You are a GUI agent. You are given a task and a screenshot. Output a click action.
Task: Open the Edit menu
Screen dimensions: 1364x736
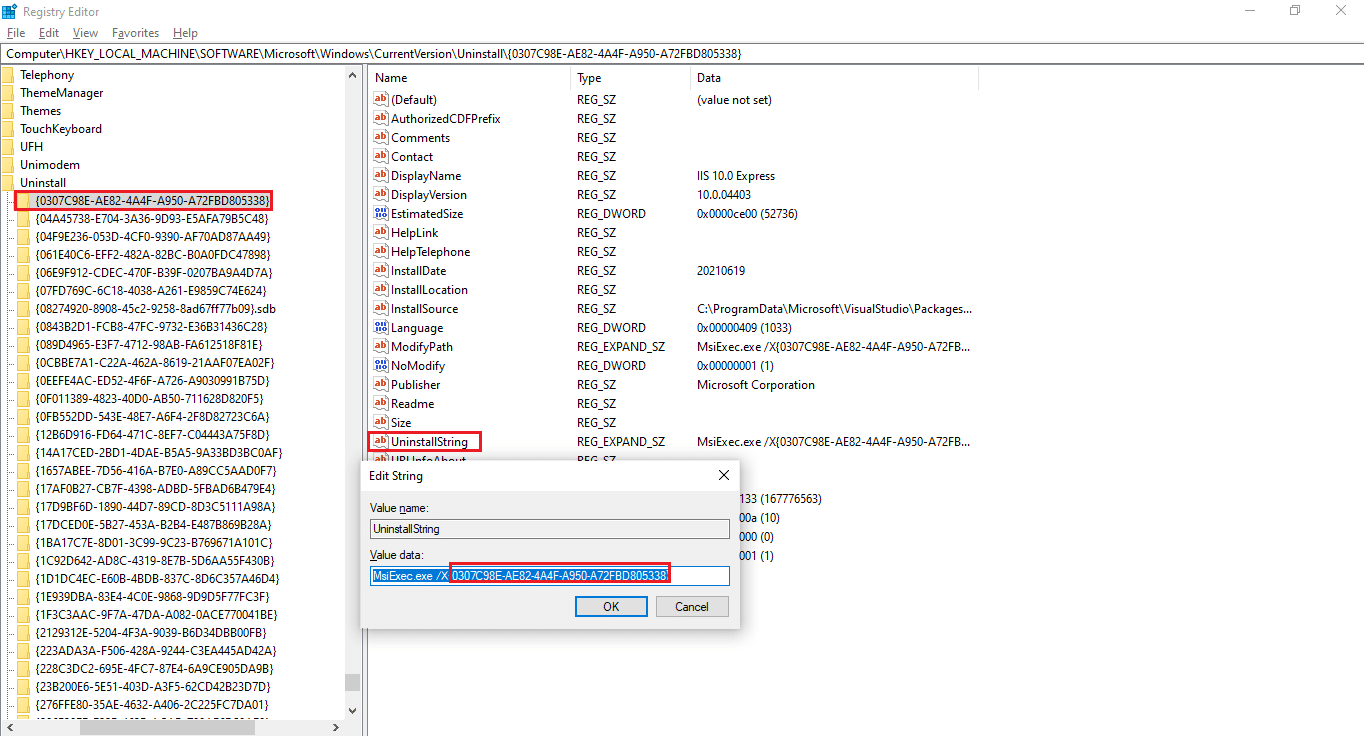point(49,33)
